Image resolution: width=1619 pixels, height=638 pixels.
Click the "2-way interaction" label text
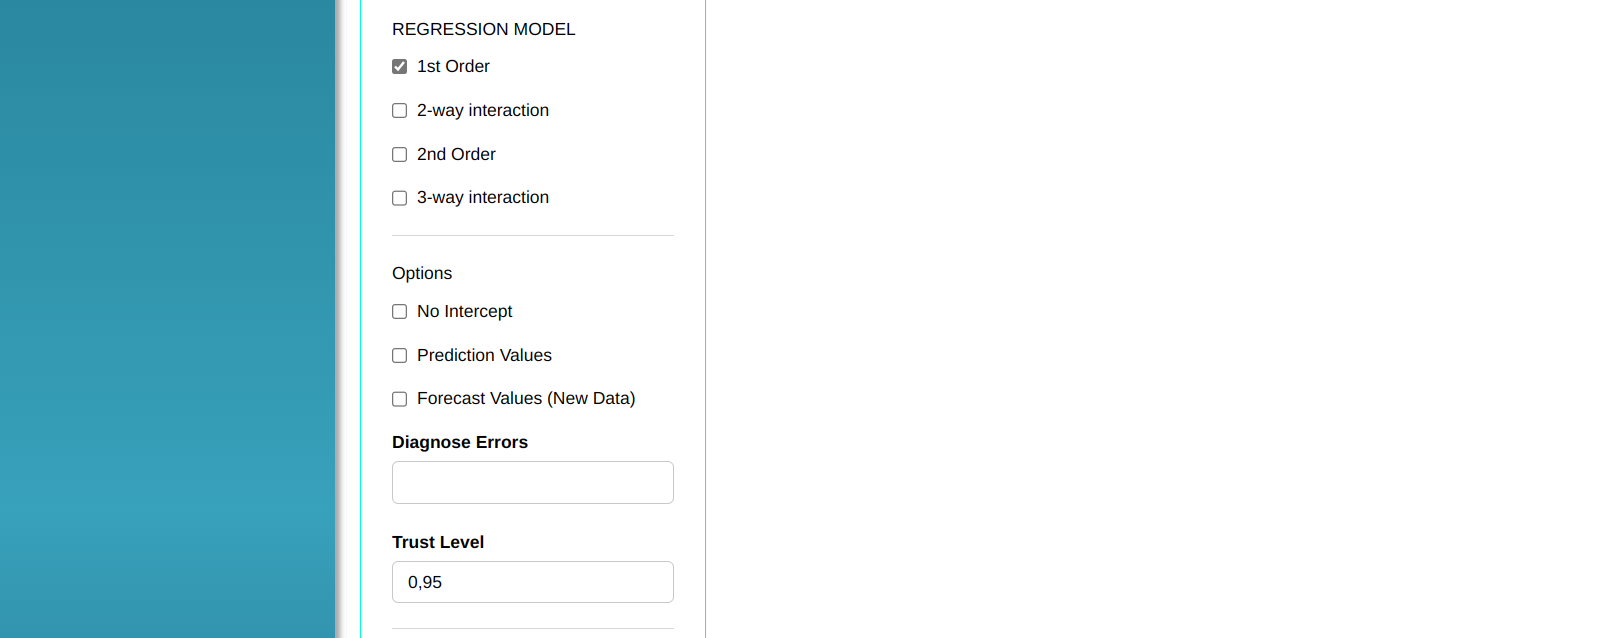click(x=483, y=111)
